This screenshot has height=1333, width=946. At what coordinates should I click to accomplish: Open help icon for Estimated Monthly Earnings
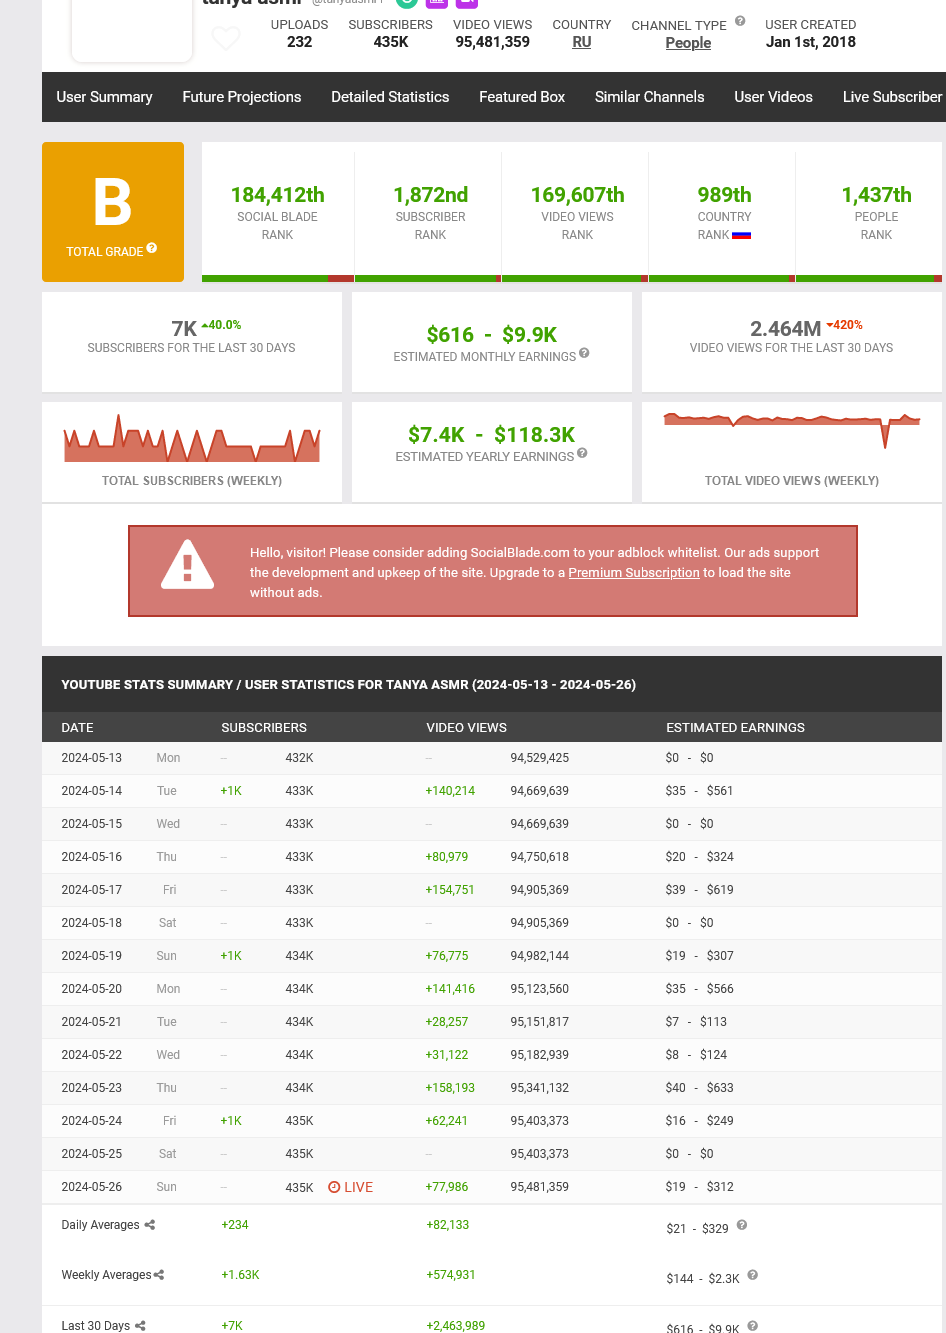click(x=584, y=353)
